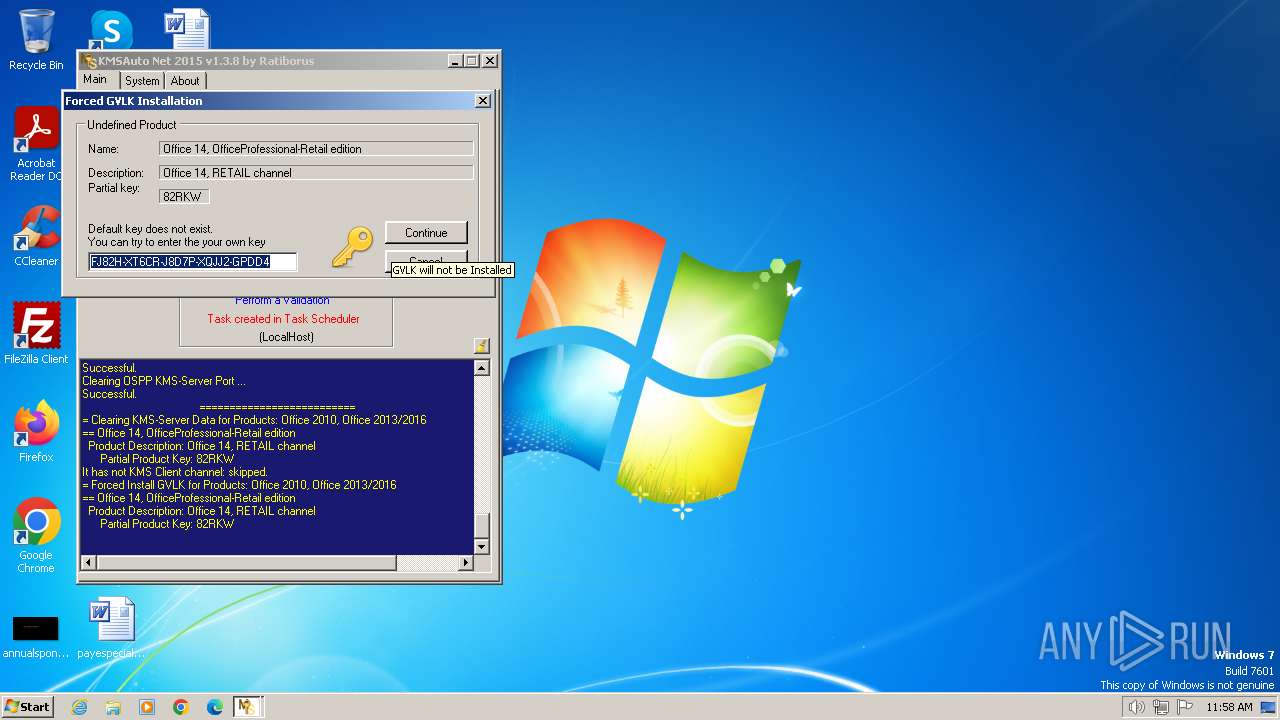Click the KMSAuto Net title bar icon
Image resolution: width=1280 pixels, height=720 pixels.
click(x=89, y=61)
